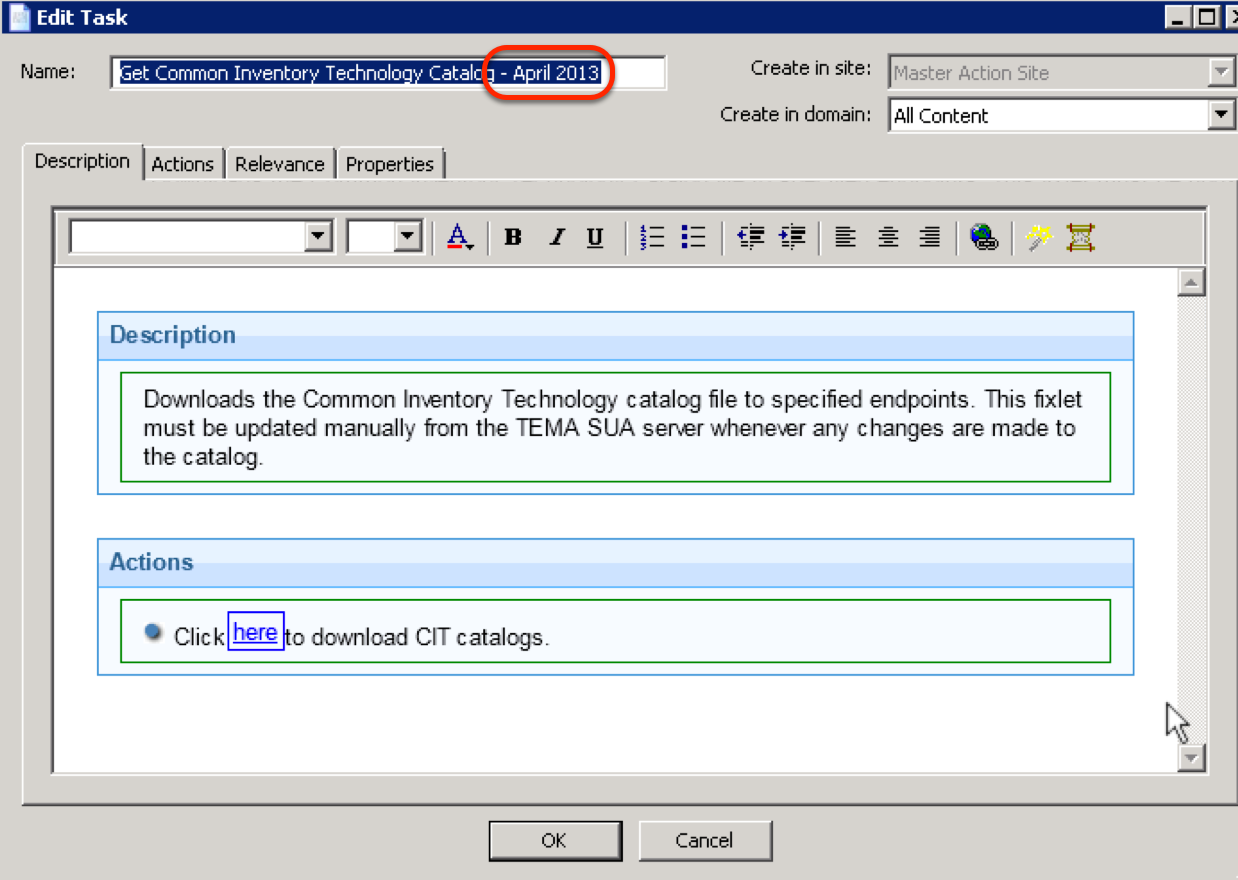Open the font size dropdown
Image resolution: width=1238 pixels, height=880 pixels.
pyautogui.click(x=405, y=236)
